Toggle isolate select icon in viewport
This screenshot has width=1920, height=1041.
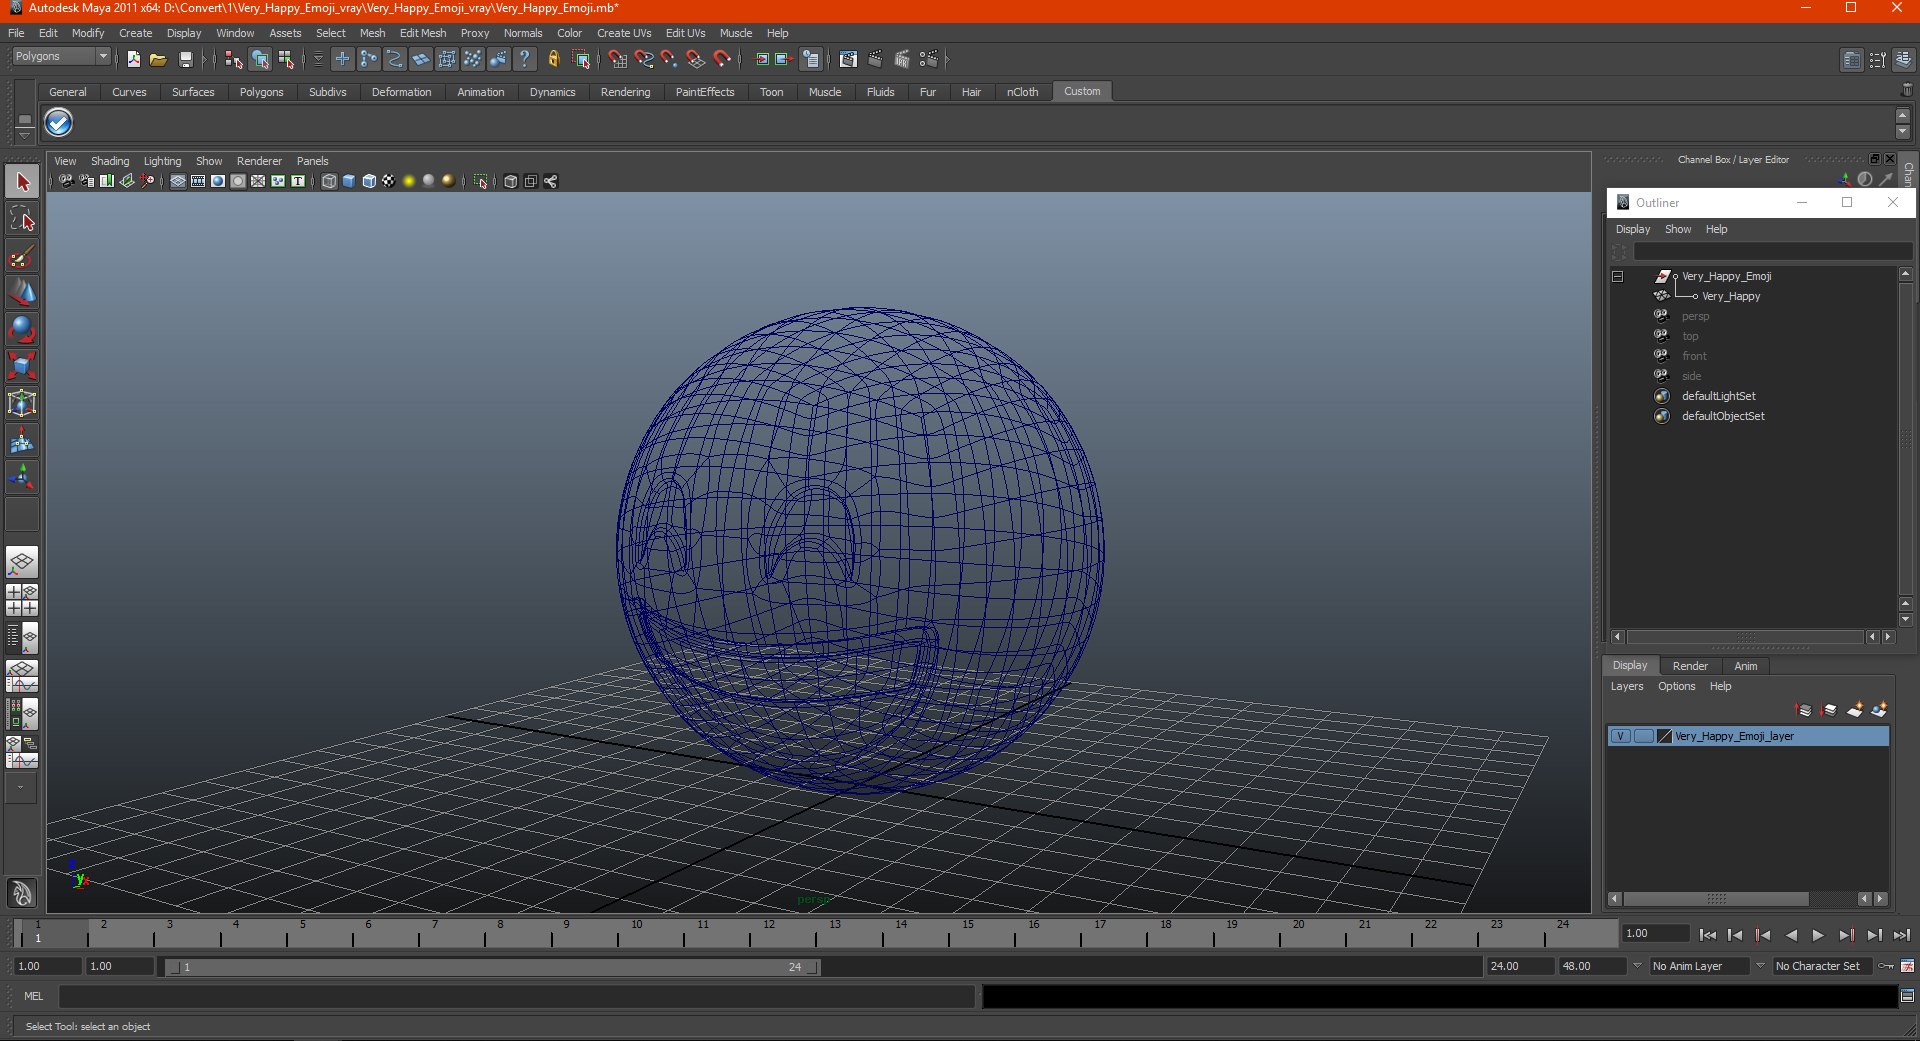[x=481, y=181]
